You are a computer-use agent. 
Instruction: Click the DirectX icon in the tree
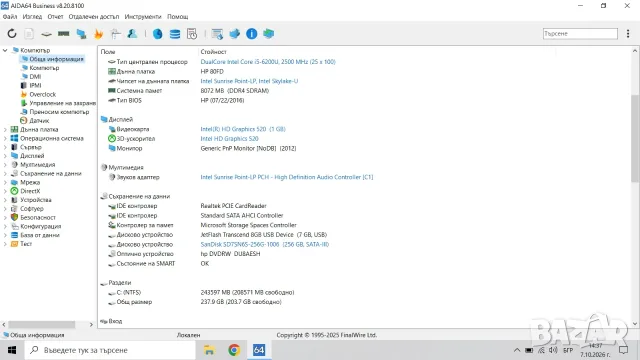click(14, 191)
